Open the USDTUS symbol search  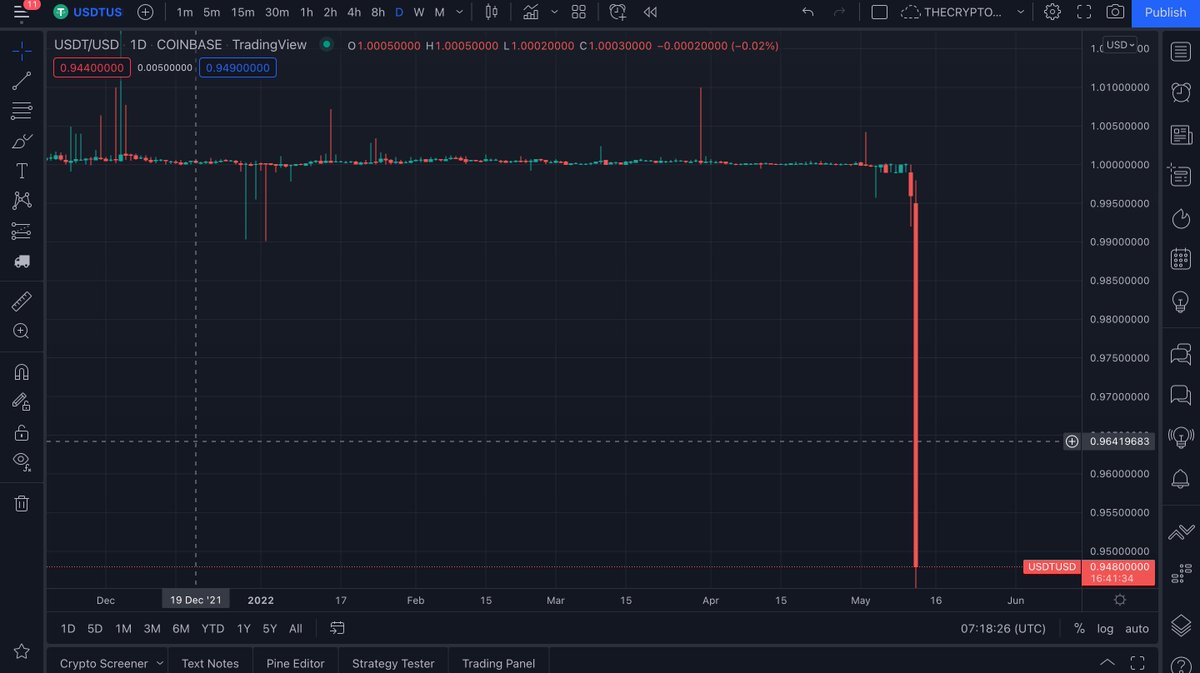pyautogui.click(x=87, y=12)
